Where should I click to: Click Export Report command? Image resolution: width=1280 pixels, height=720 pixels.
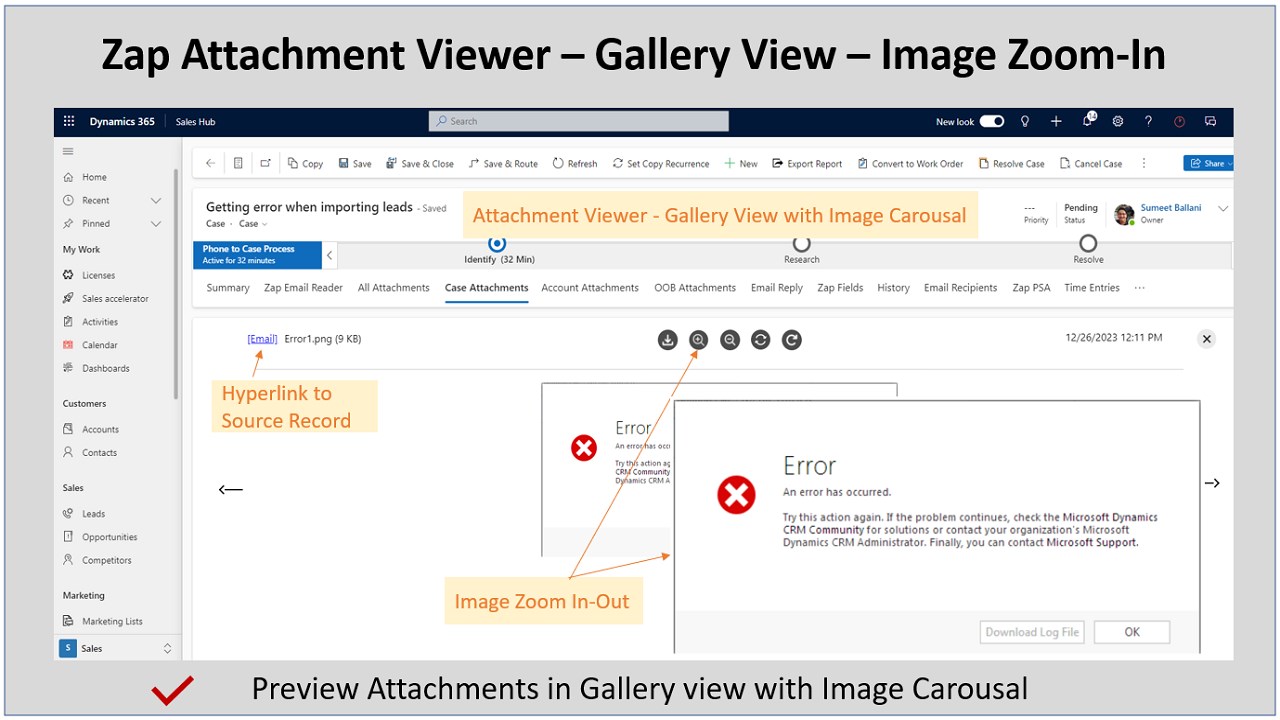(x=807, y=163)
